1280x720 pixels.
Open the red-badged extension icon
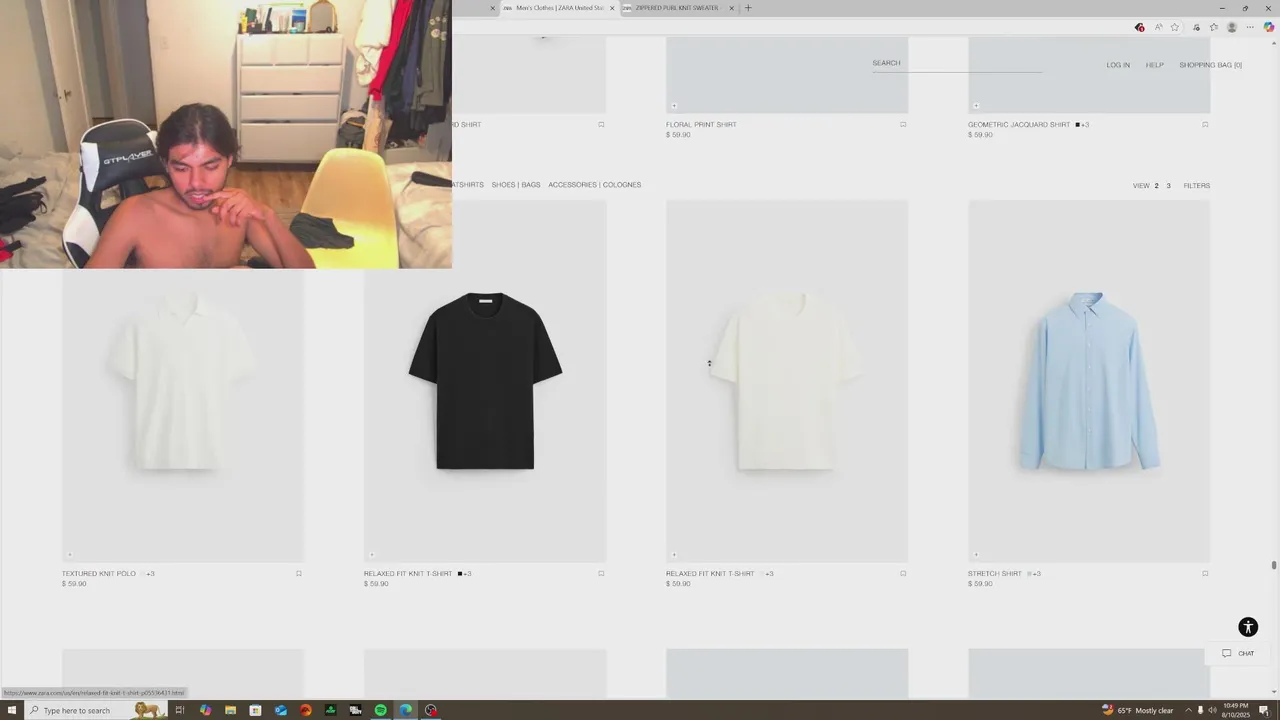pos(1139,27)
